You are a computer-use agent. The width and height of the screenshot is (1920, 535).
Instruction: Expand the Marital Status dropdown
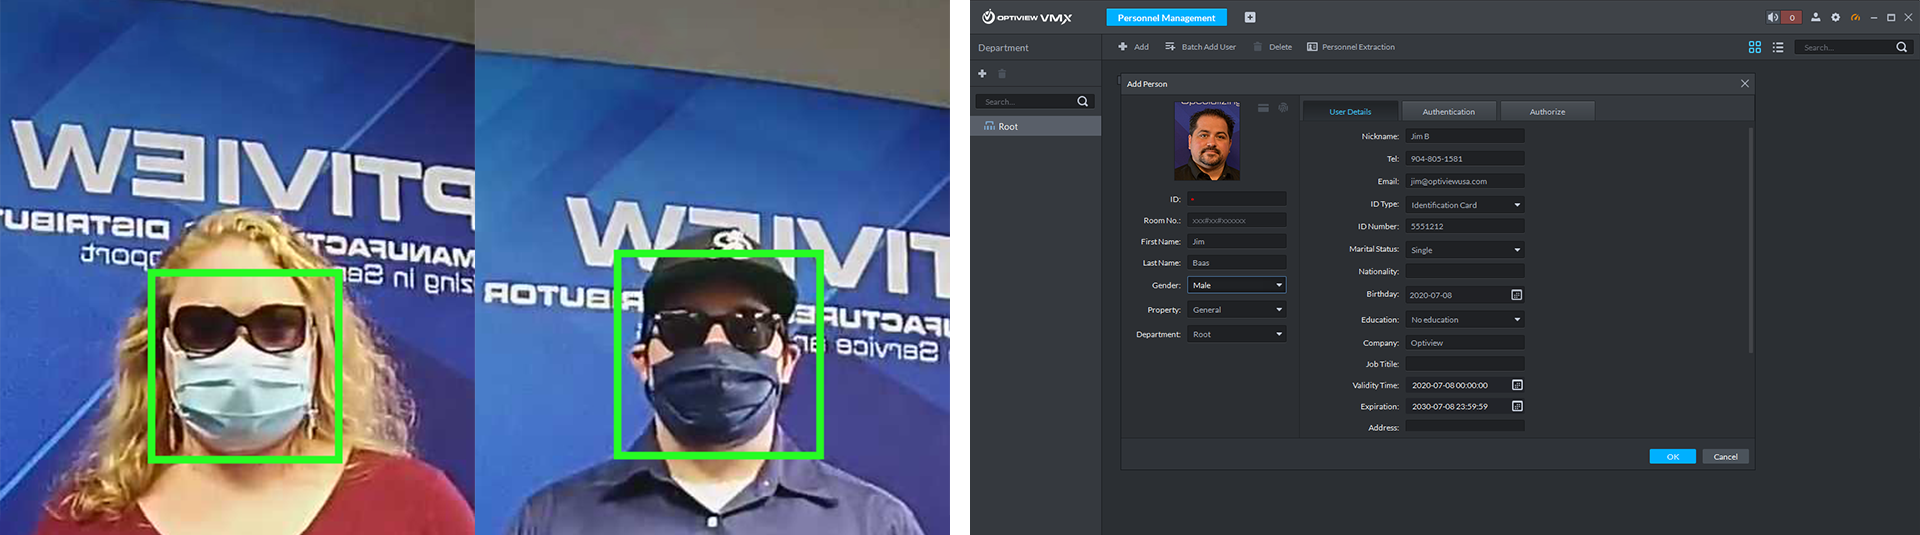tap(1516, 250)
